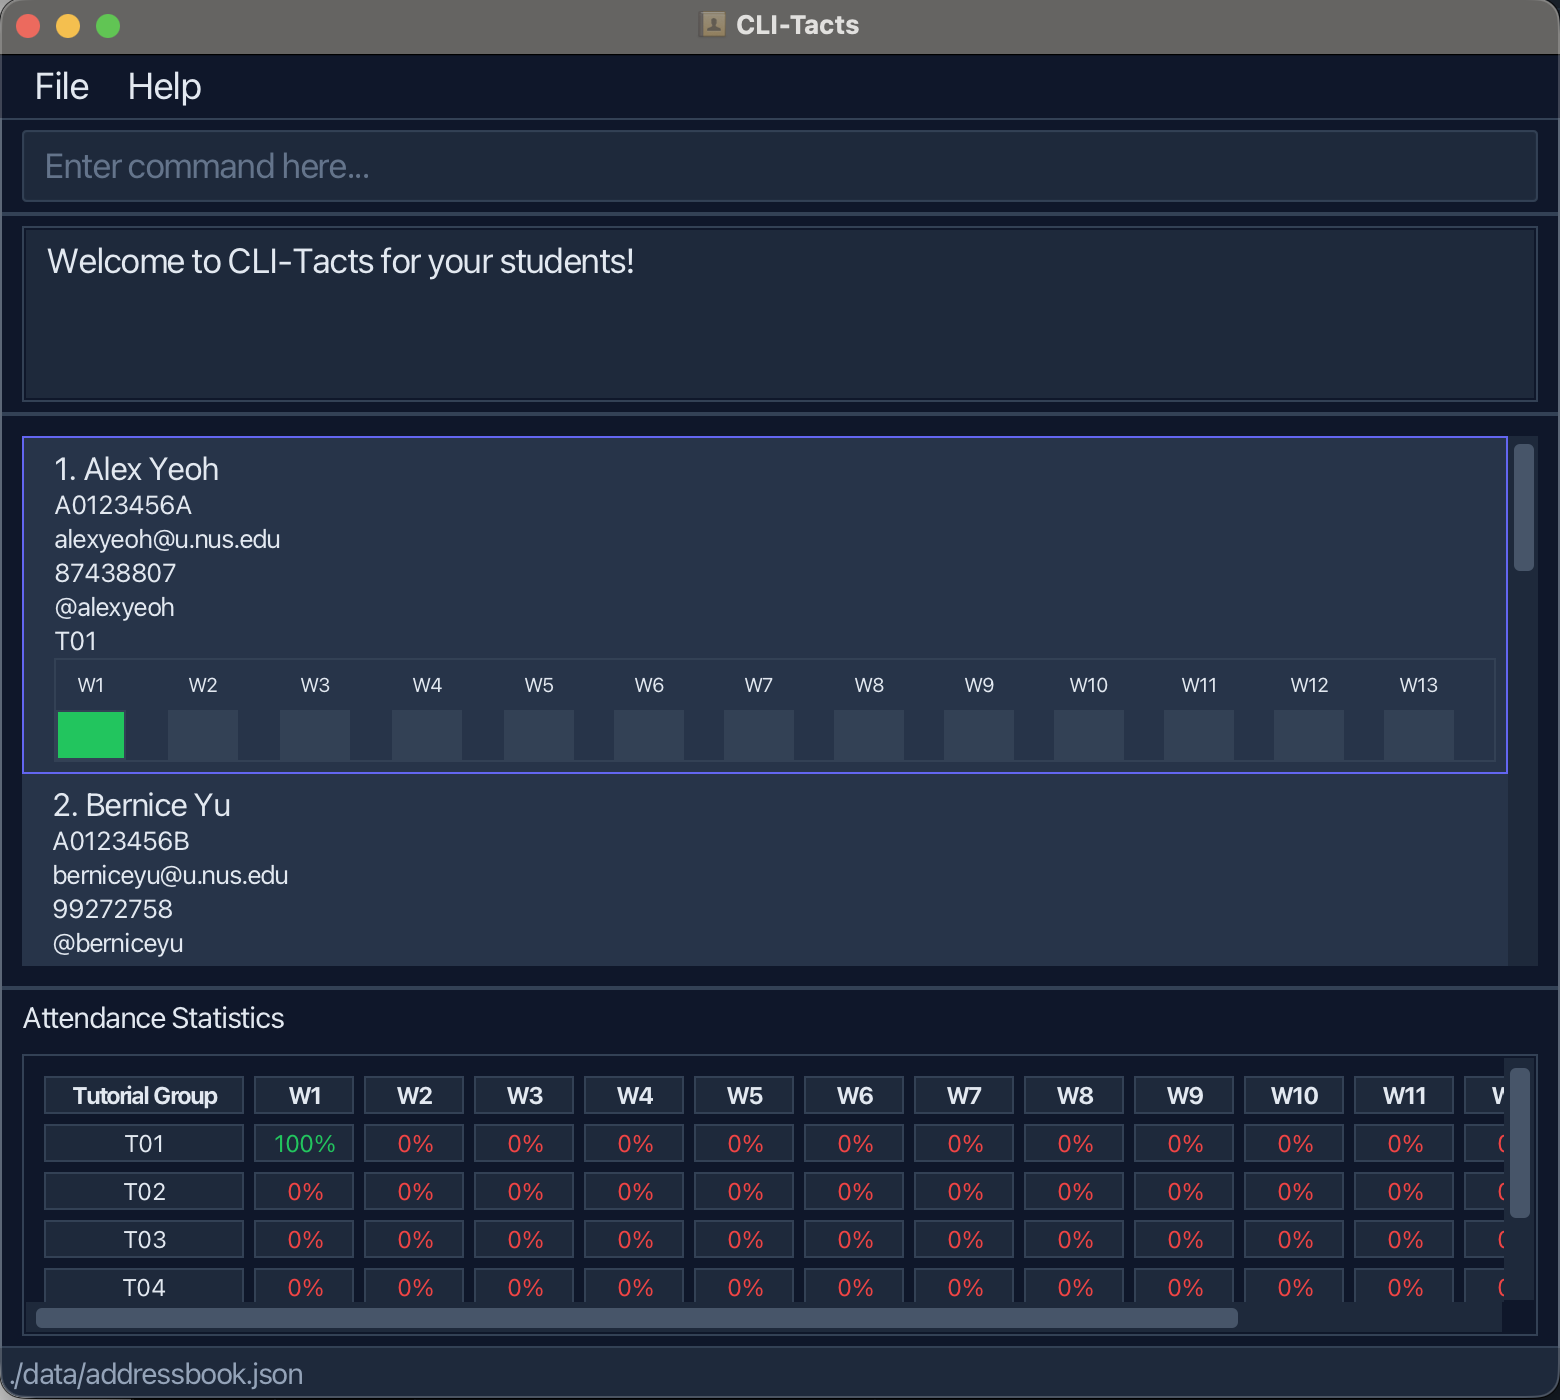Click the command input field

(x=780, y=166)
